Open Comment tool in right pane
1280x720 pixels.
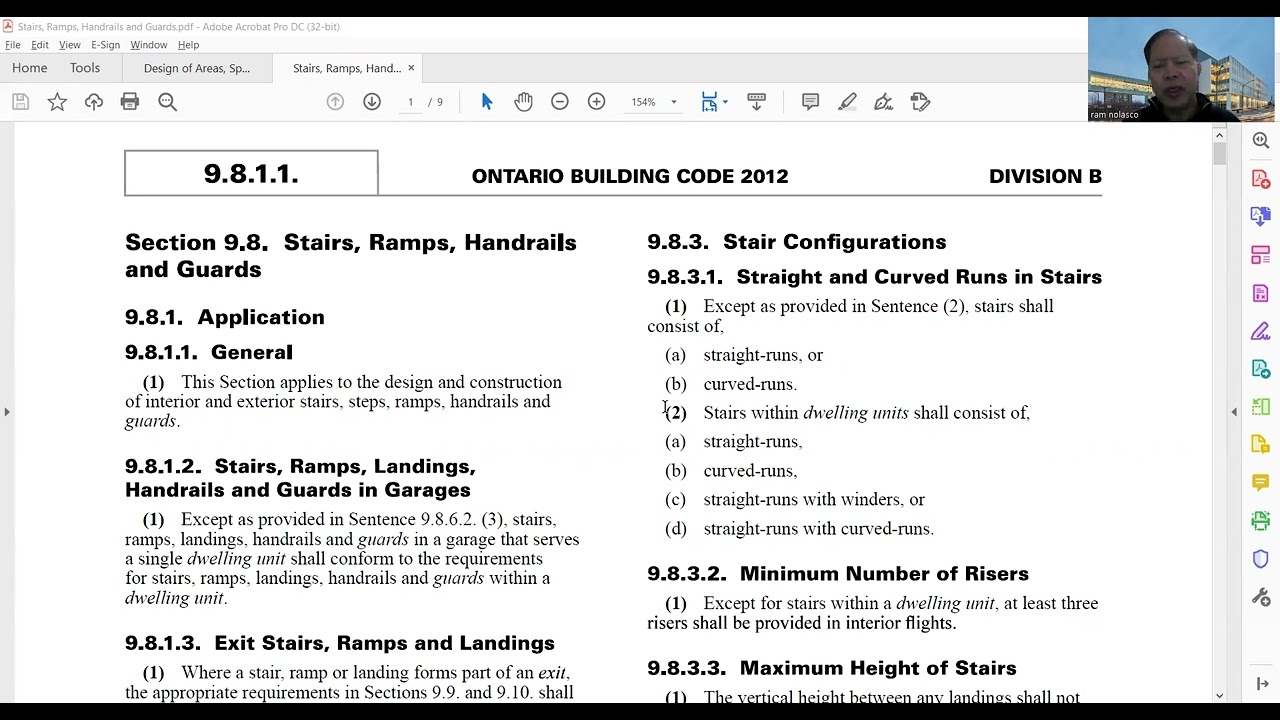tap(1261, 483)
